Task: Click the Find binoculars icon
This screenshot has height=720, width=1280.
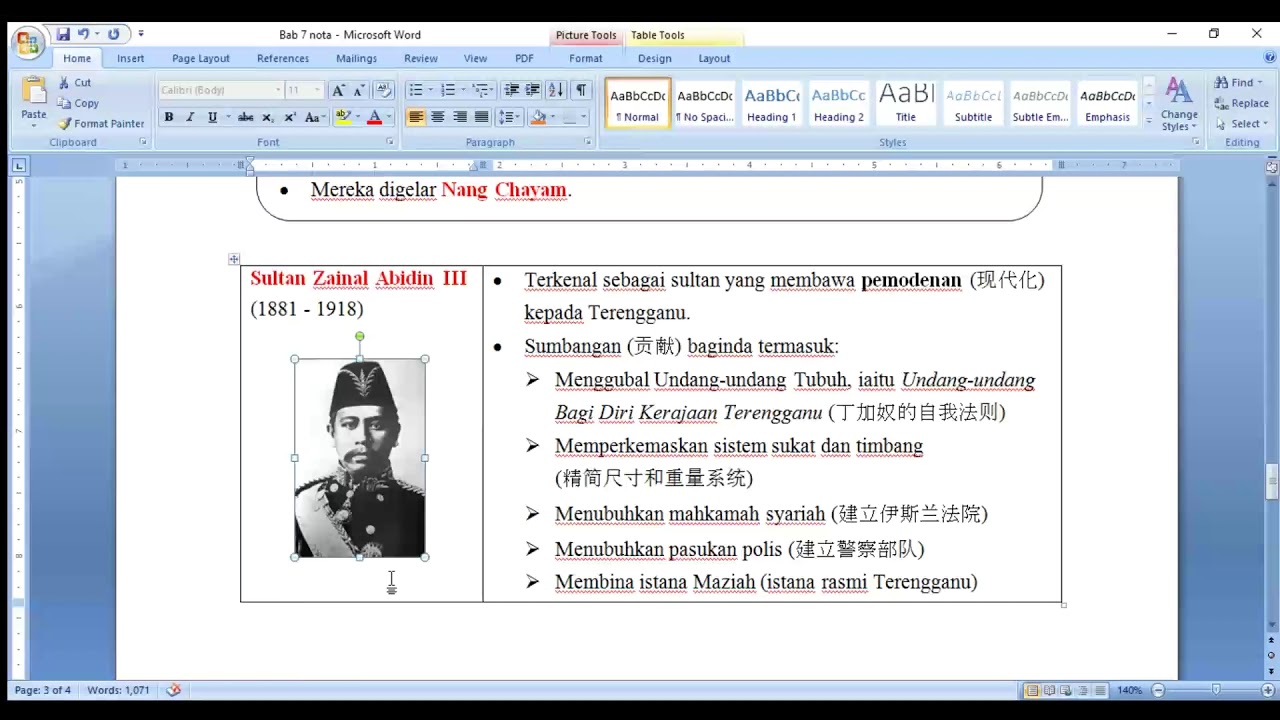Action: pos(1222,83)
